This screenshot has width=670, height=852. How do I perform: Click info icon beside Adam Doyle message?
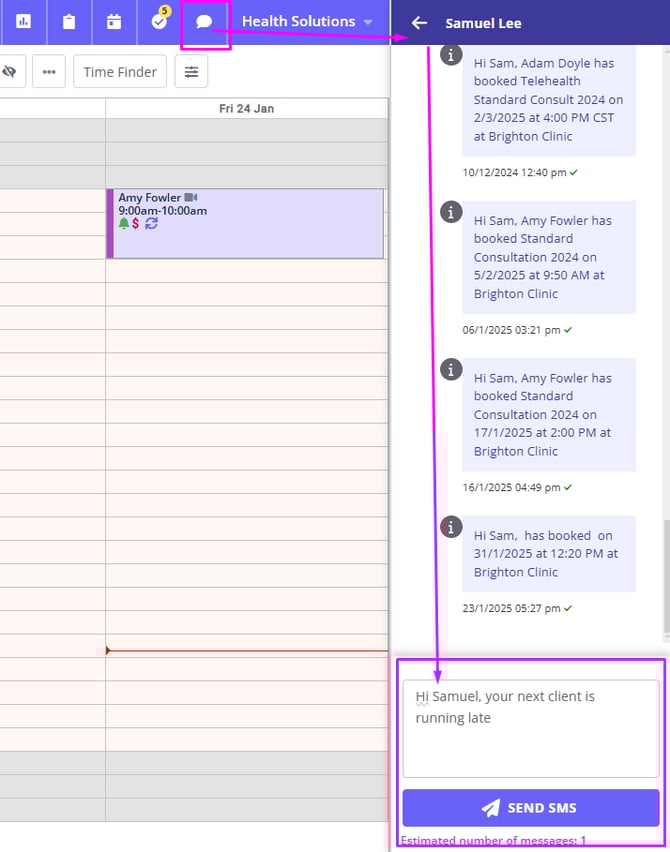point(452,54)
